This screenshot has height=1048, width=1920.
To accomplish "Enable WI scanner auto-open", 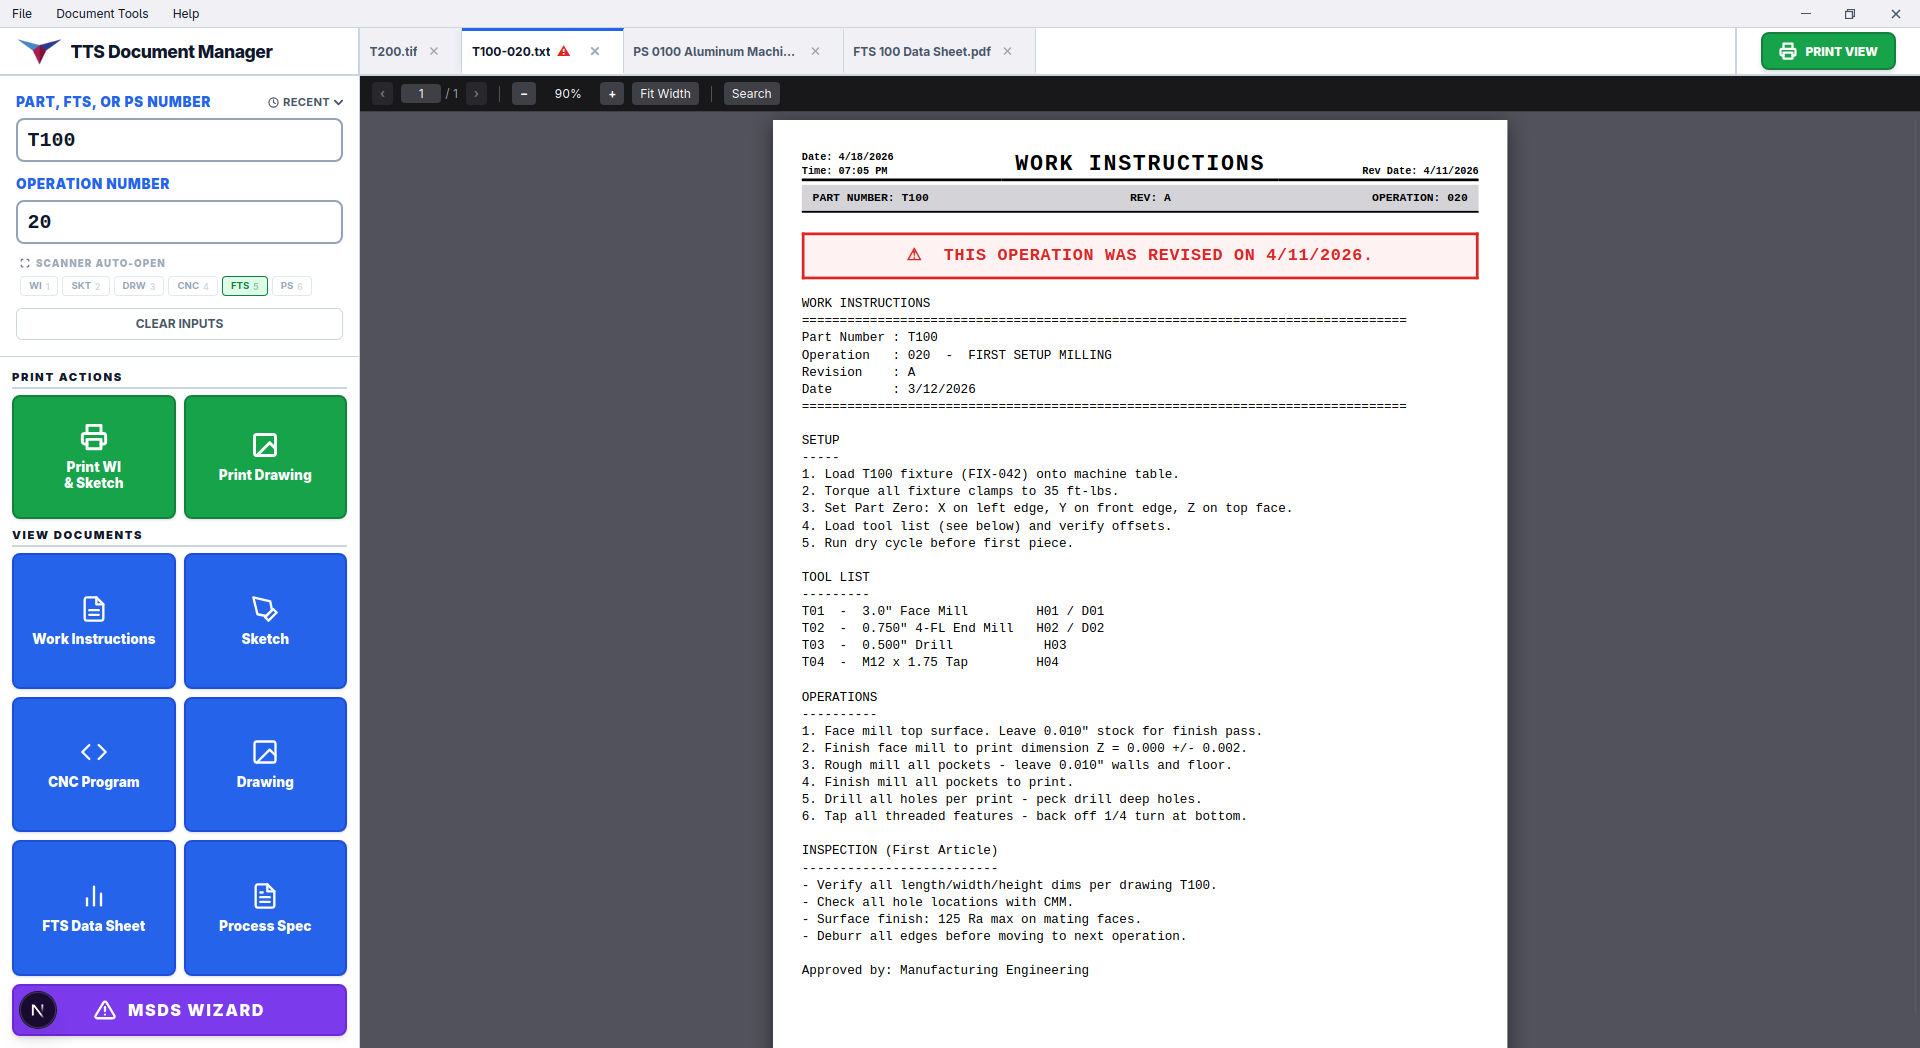I will click(38, 286).
